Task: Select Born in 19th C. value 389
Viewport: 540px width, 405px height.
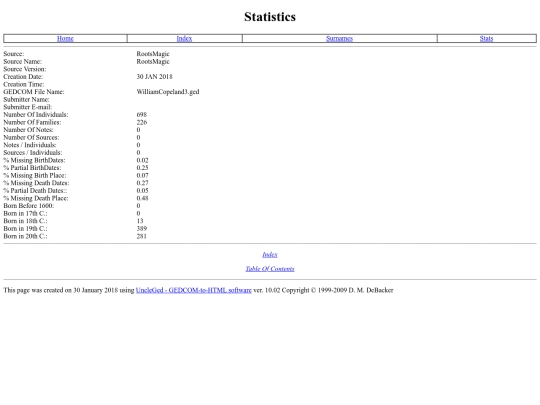Action: [x=142, y=228]
